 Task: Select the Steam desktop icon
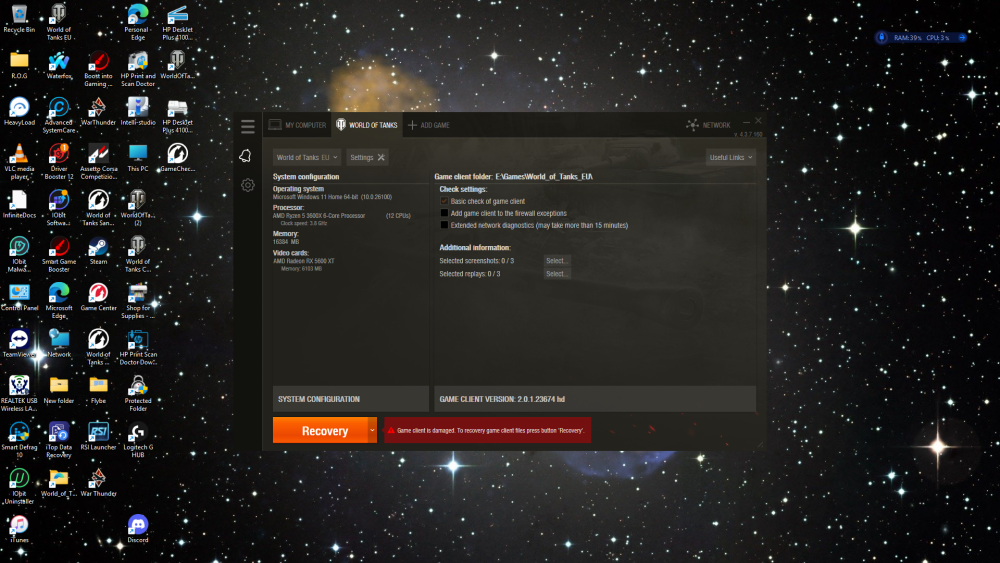coord(98,251)
